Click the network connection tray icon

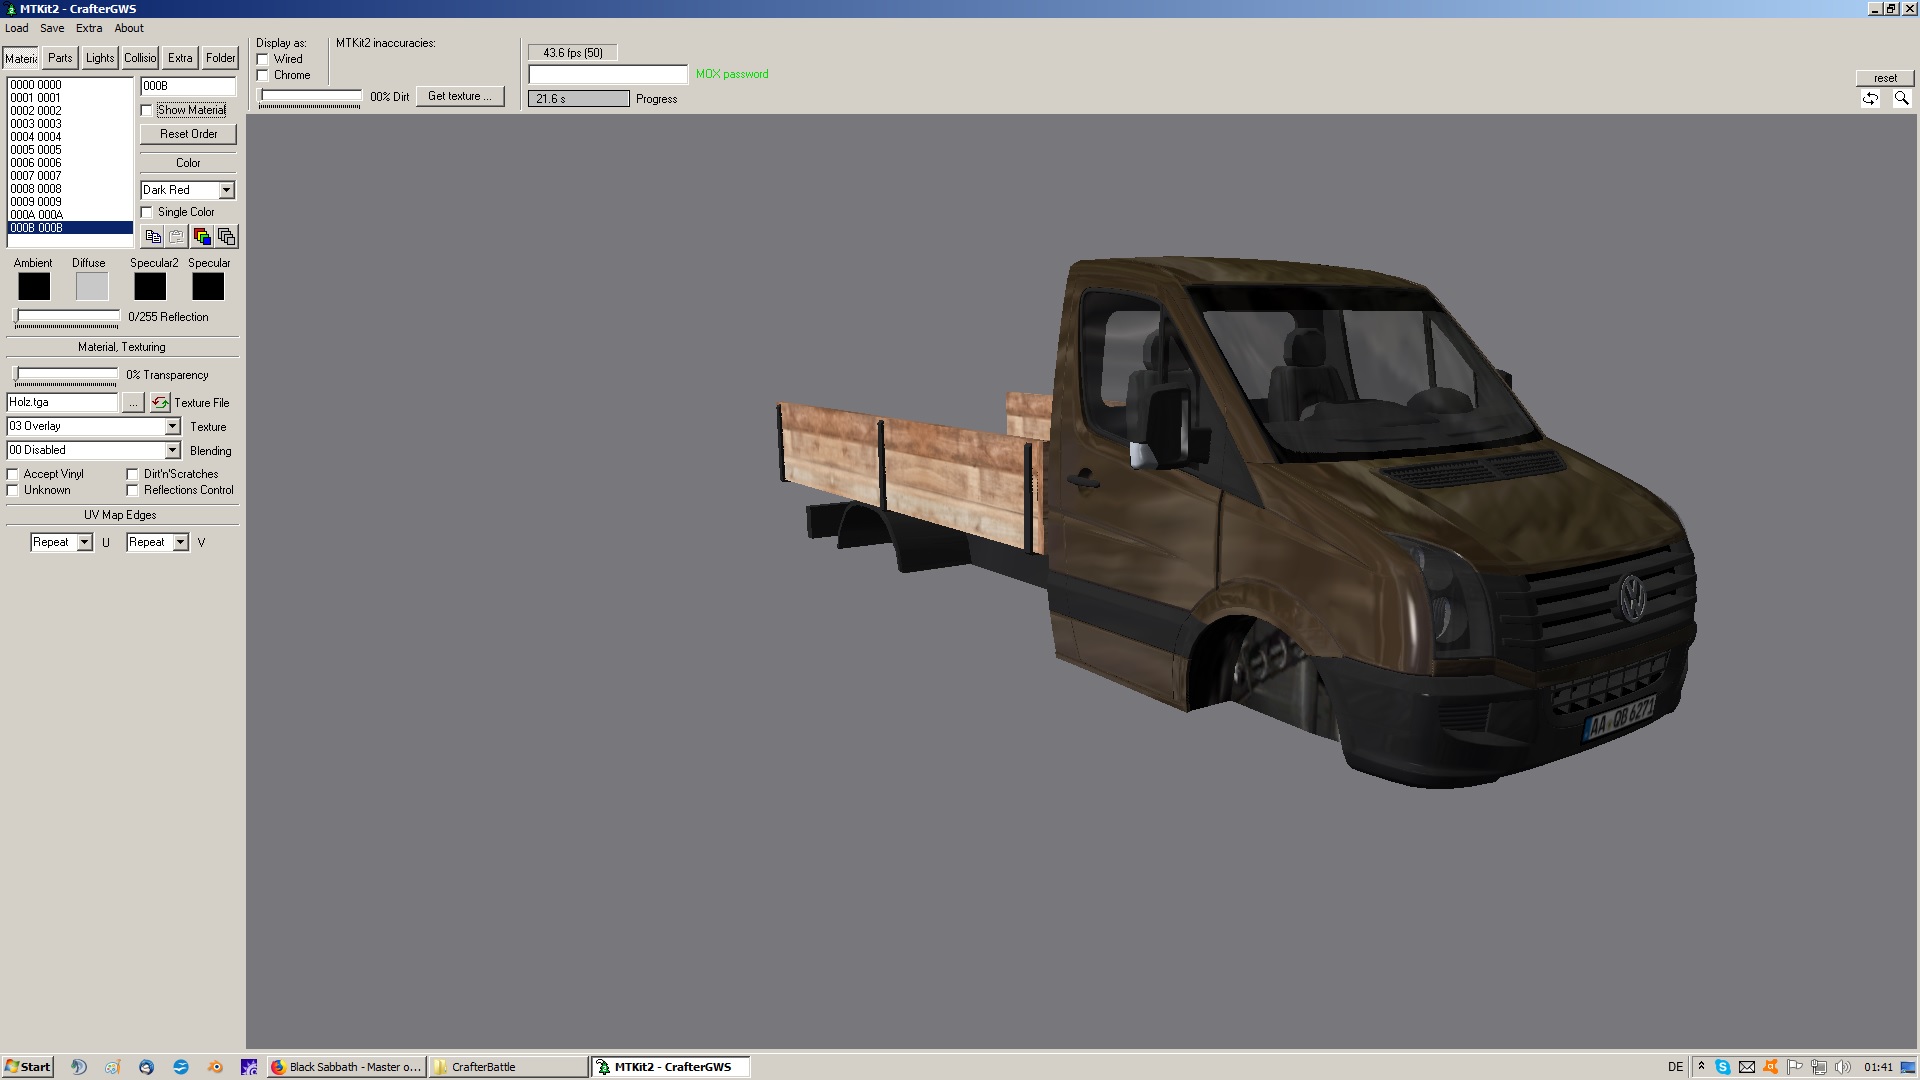(x=1818, y=1067)
